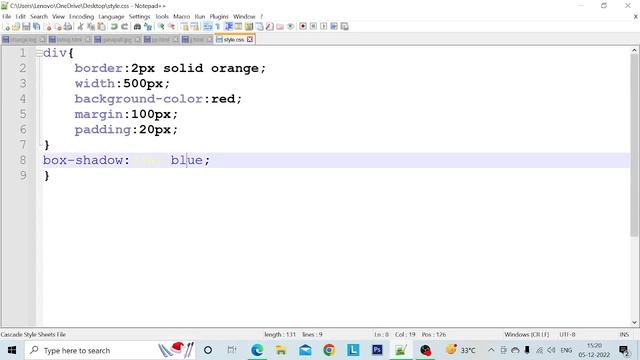Collapse the div block fold marker

point(39,53)
